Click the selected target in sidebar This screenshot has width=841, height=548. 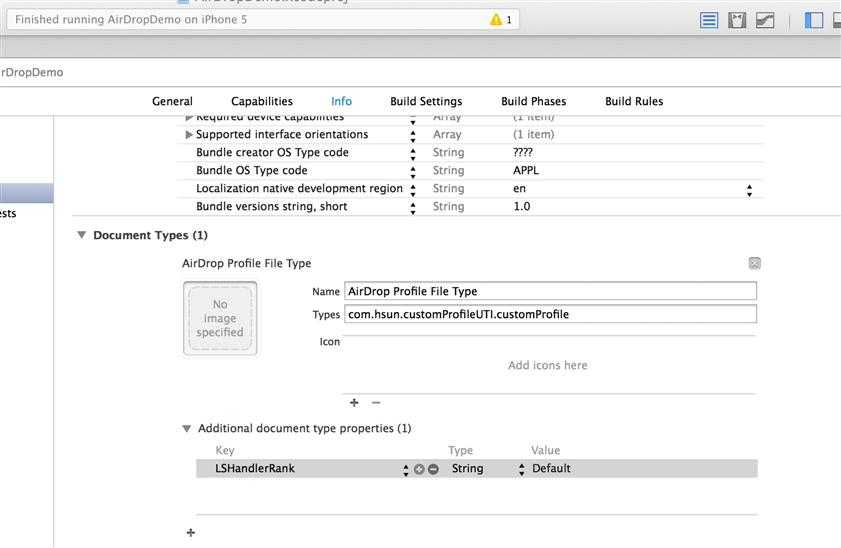point(26,193)
